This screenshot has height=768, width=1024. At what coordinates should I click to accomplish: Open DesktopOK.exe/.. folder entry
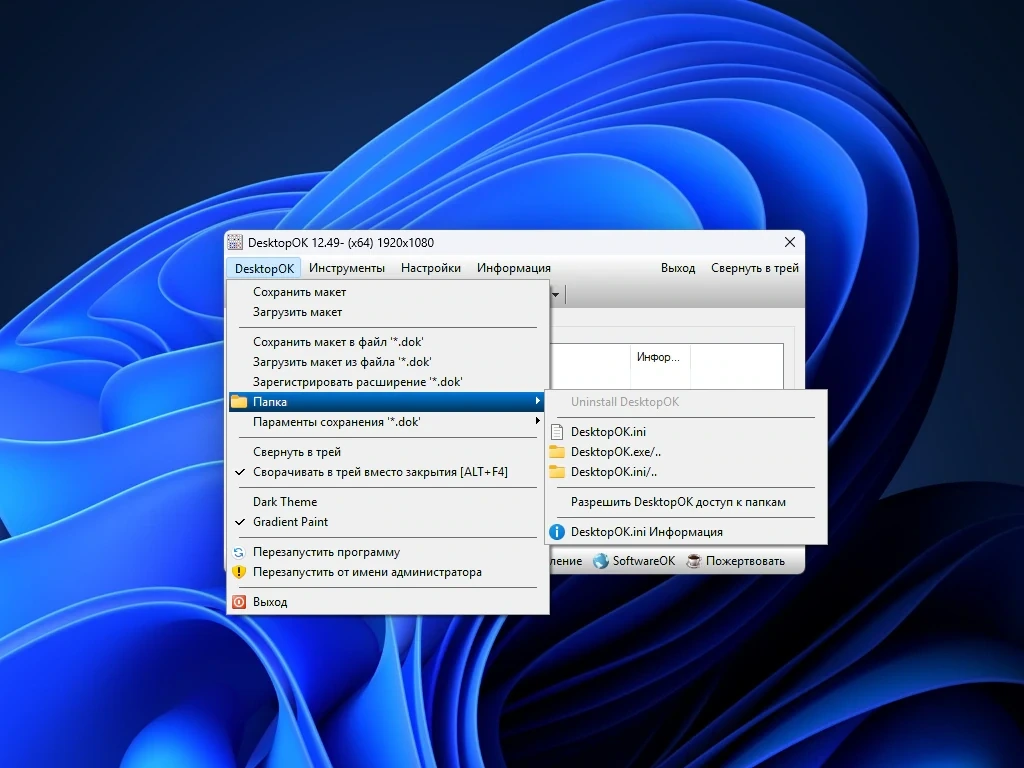686,452
